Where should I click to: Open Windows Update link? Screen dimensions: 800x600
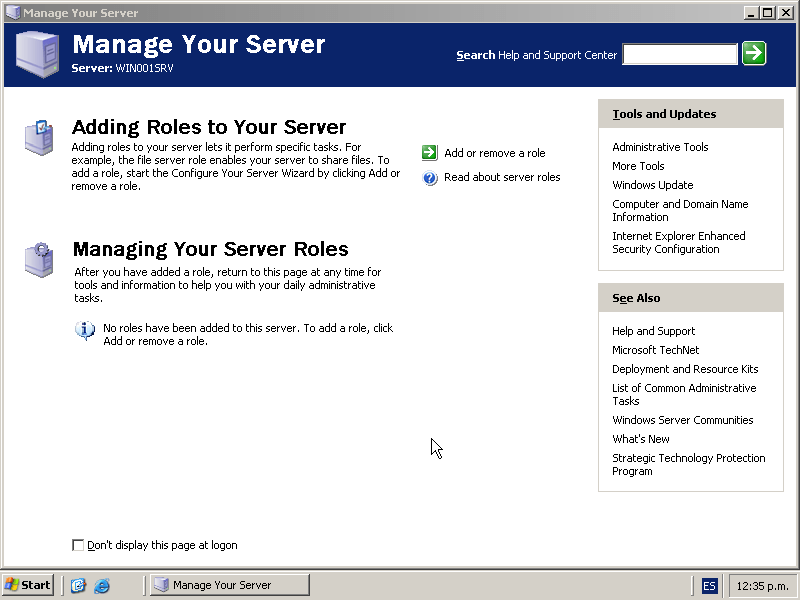(652, 185)
